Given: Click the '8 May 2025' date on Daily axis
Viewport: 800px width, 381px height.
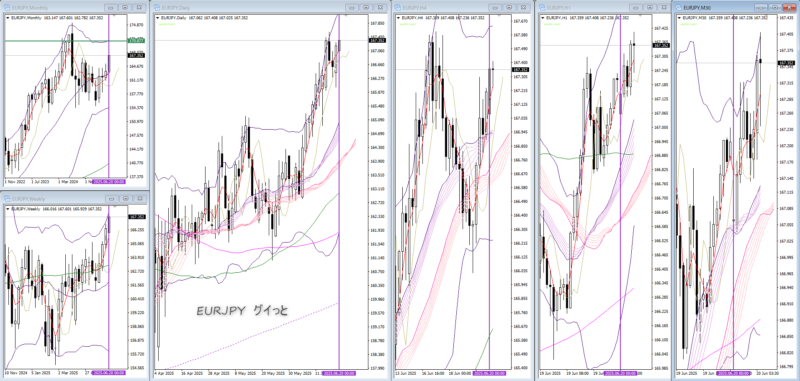Looking at the screenshot, I should (246, 373).
